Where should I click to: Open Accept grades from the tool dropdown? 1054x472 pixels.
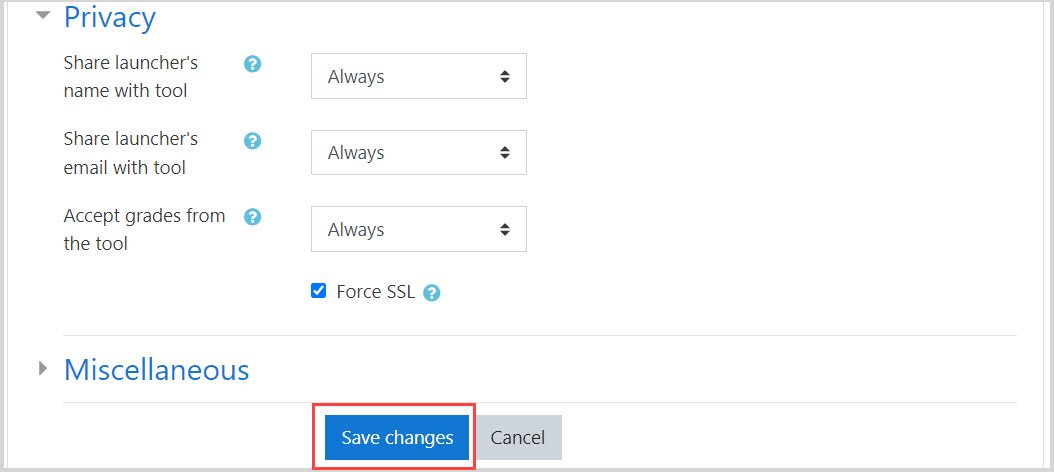point(418,230)
